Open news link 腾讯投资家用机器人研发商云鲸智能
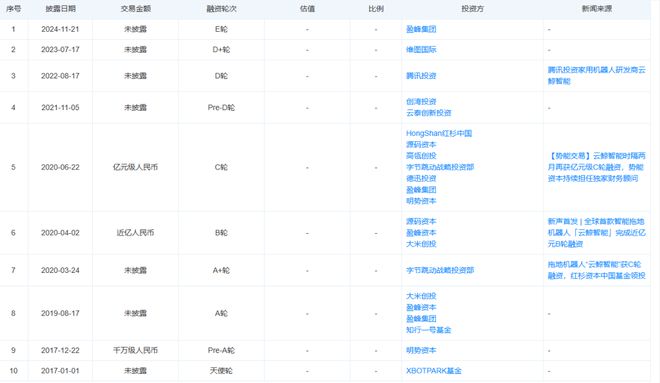660x383 pixels. click(x=596, y=75)
